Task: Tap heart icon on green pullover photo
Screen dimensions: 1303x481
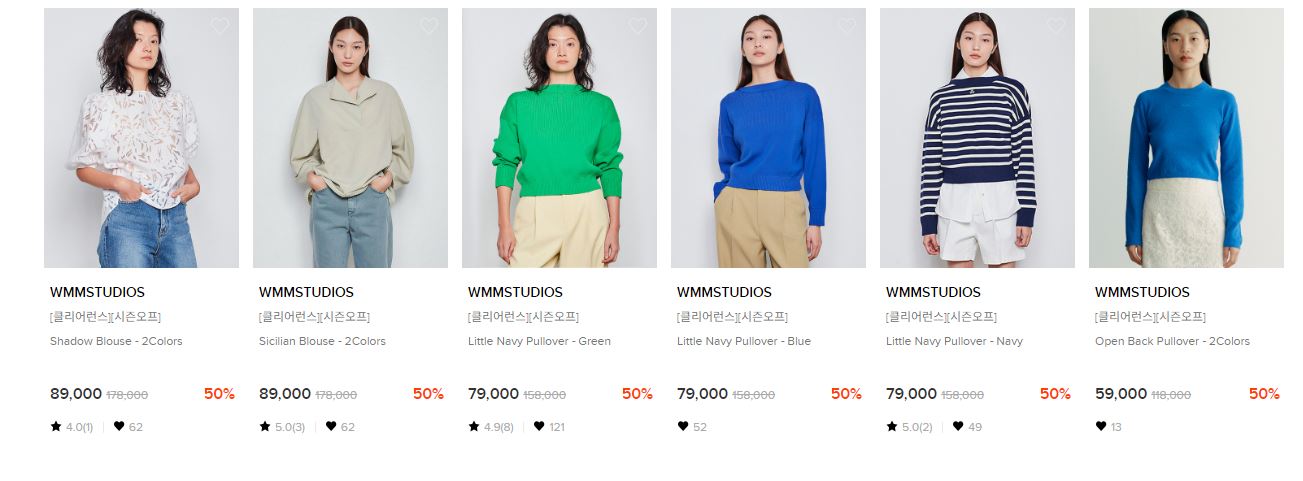Action: tap(638, 26)
